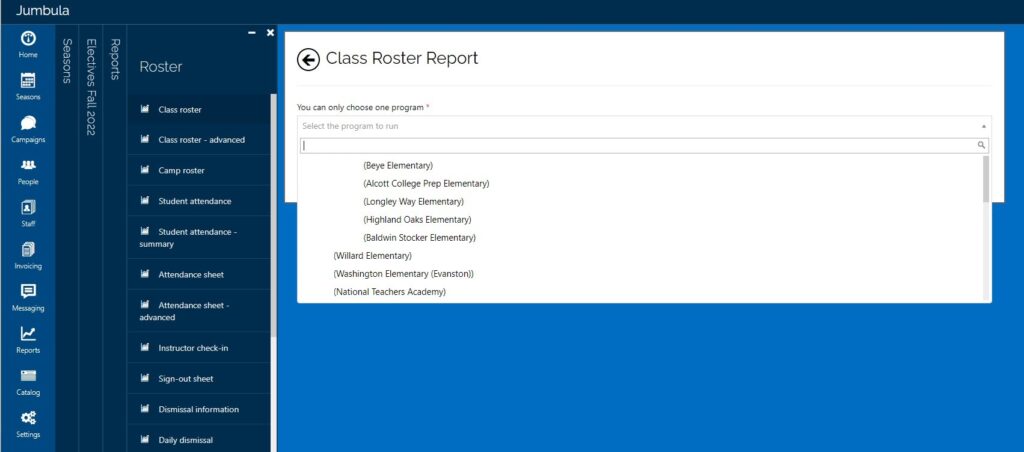Click the dropdown list scrollbar
1024x452 pixels.
[986, 180]
